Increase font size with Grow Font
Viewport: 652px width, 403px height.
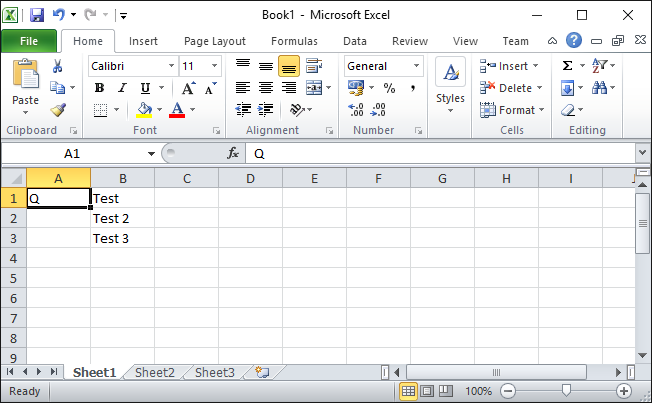pyautogui.click(x=188, y=88)
